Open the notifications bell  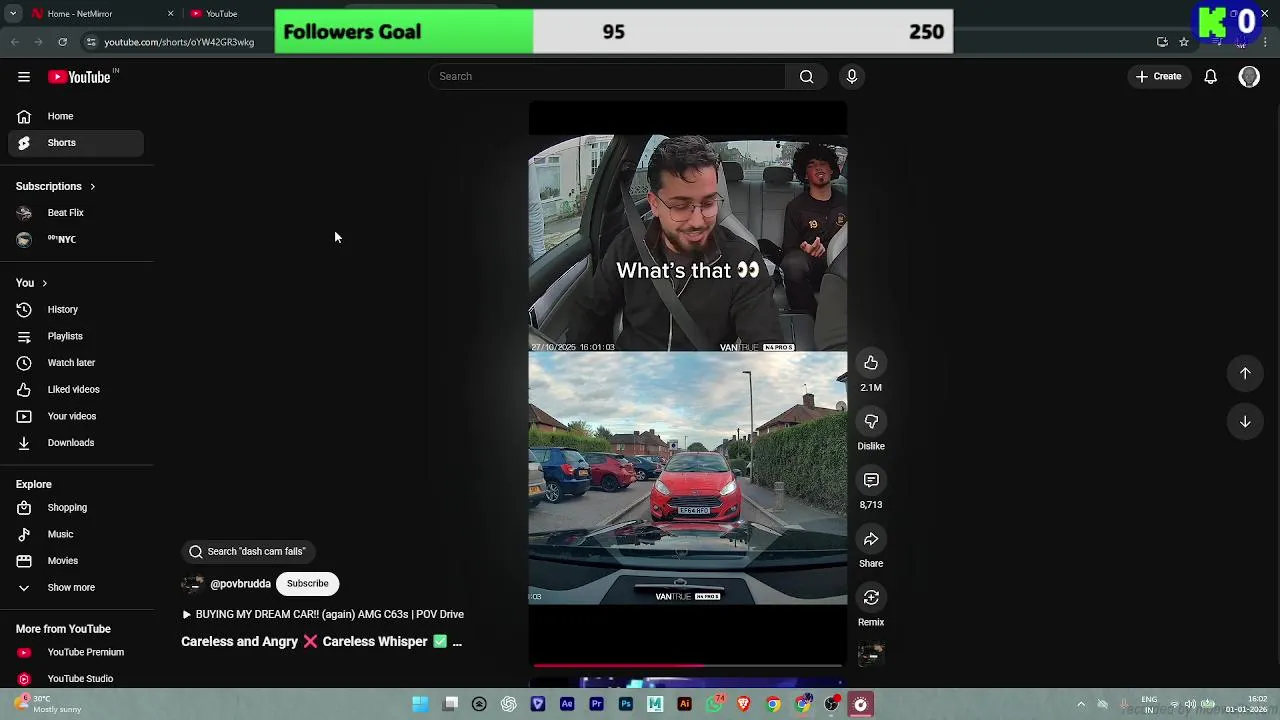1210,76
